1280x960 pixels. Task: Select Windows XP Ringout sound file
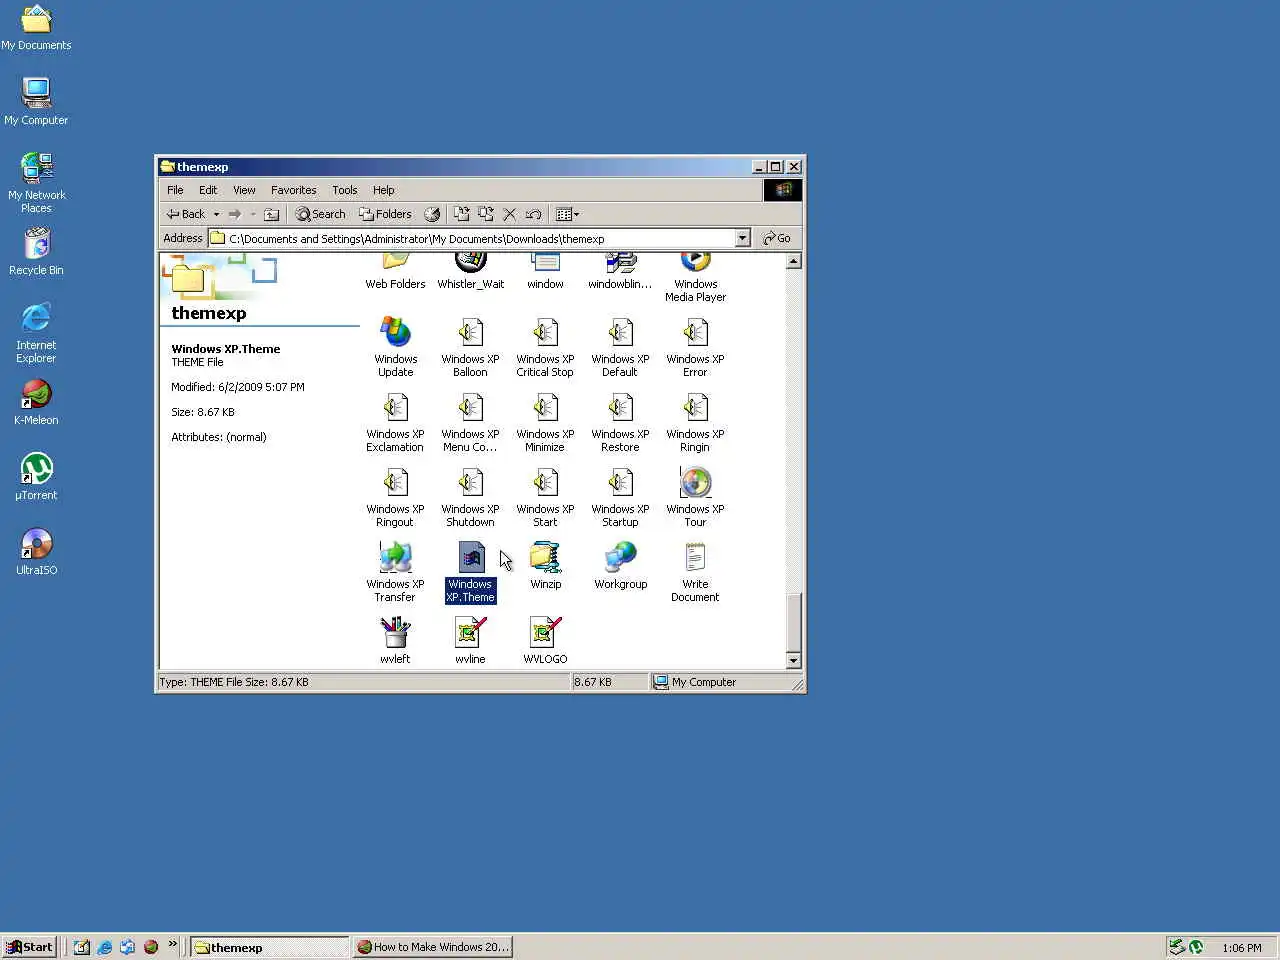[396, 497]
